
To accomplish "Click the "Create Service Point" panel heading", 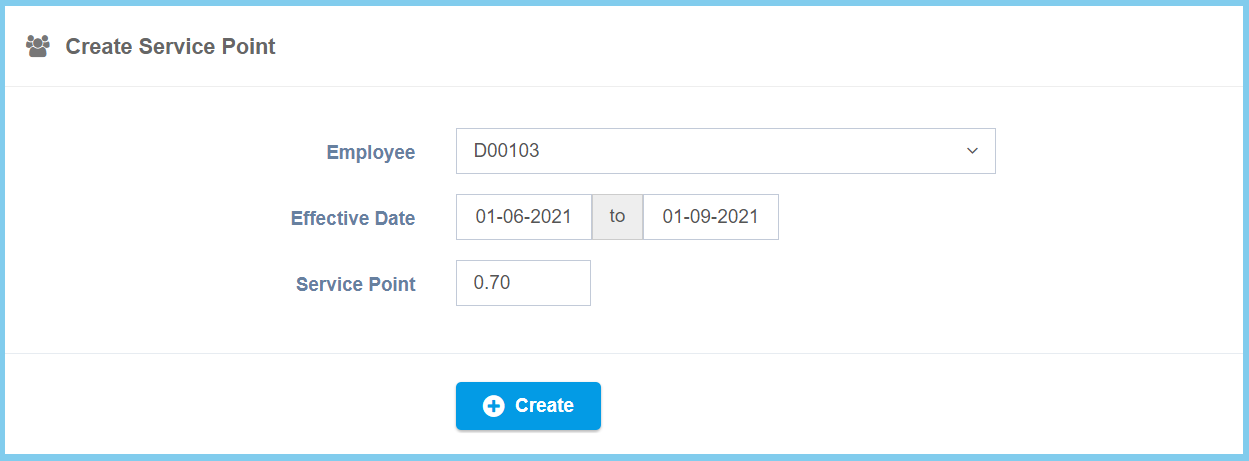I will tap(170, 46).
